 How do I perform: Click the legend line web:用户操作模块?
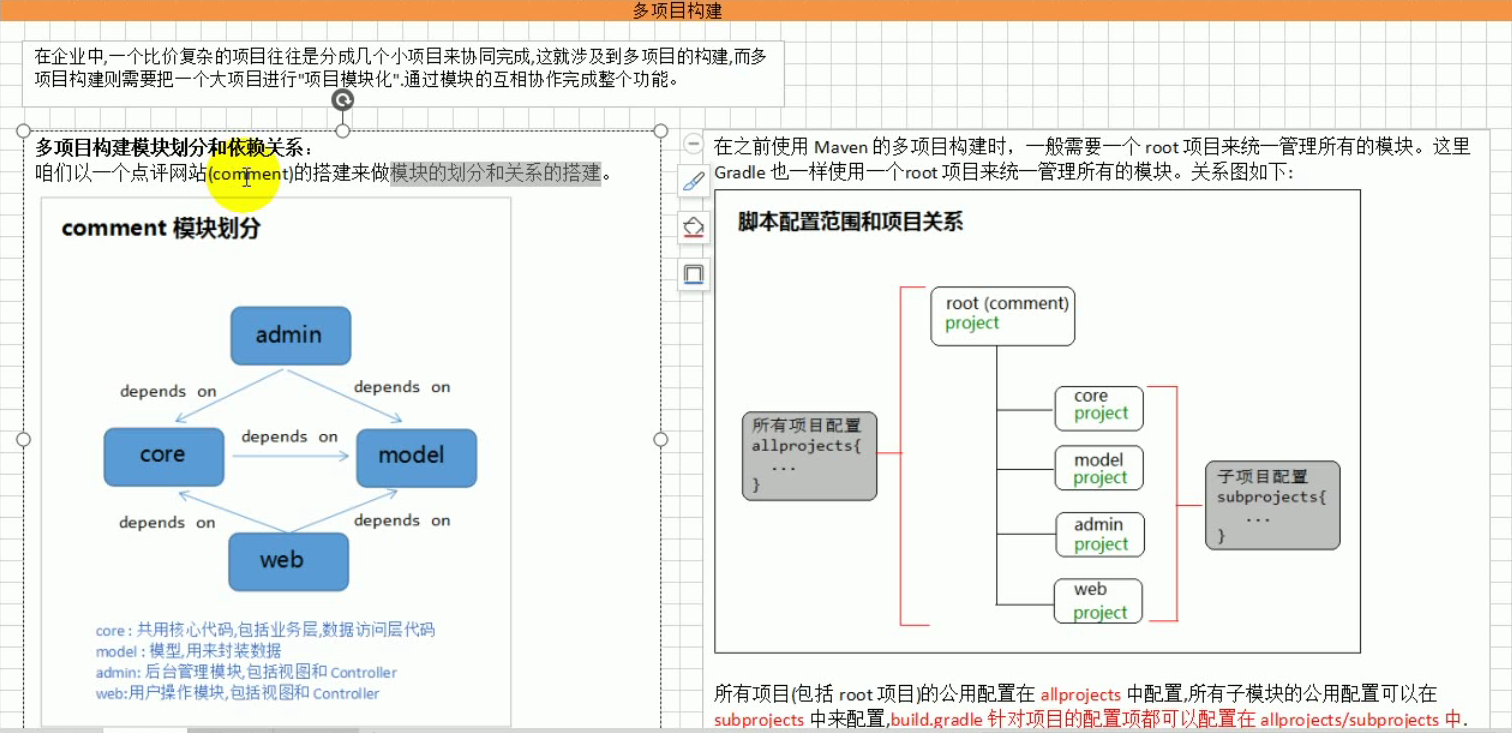[x=237, y=693]
